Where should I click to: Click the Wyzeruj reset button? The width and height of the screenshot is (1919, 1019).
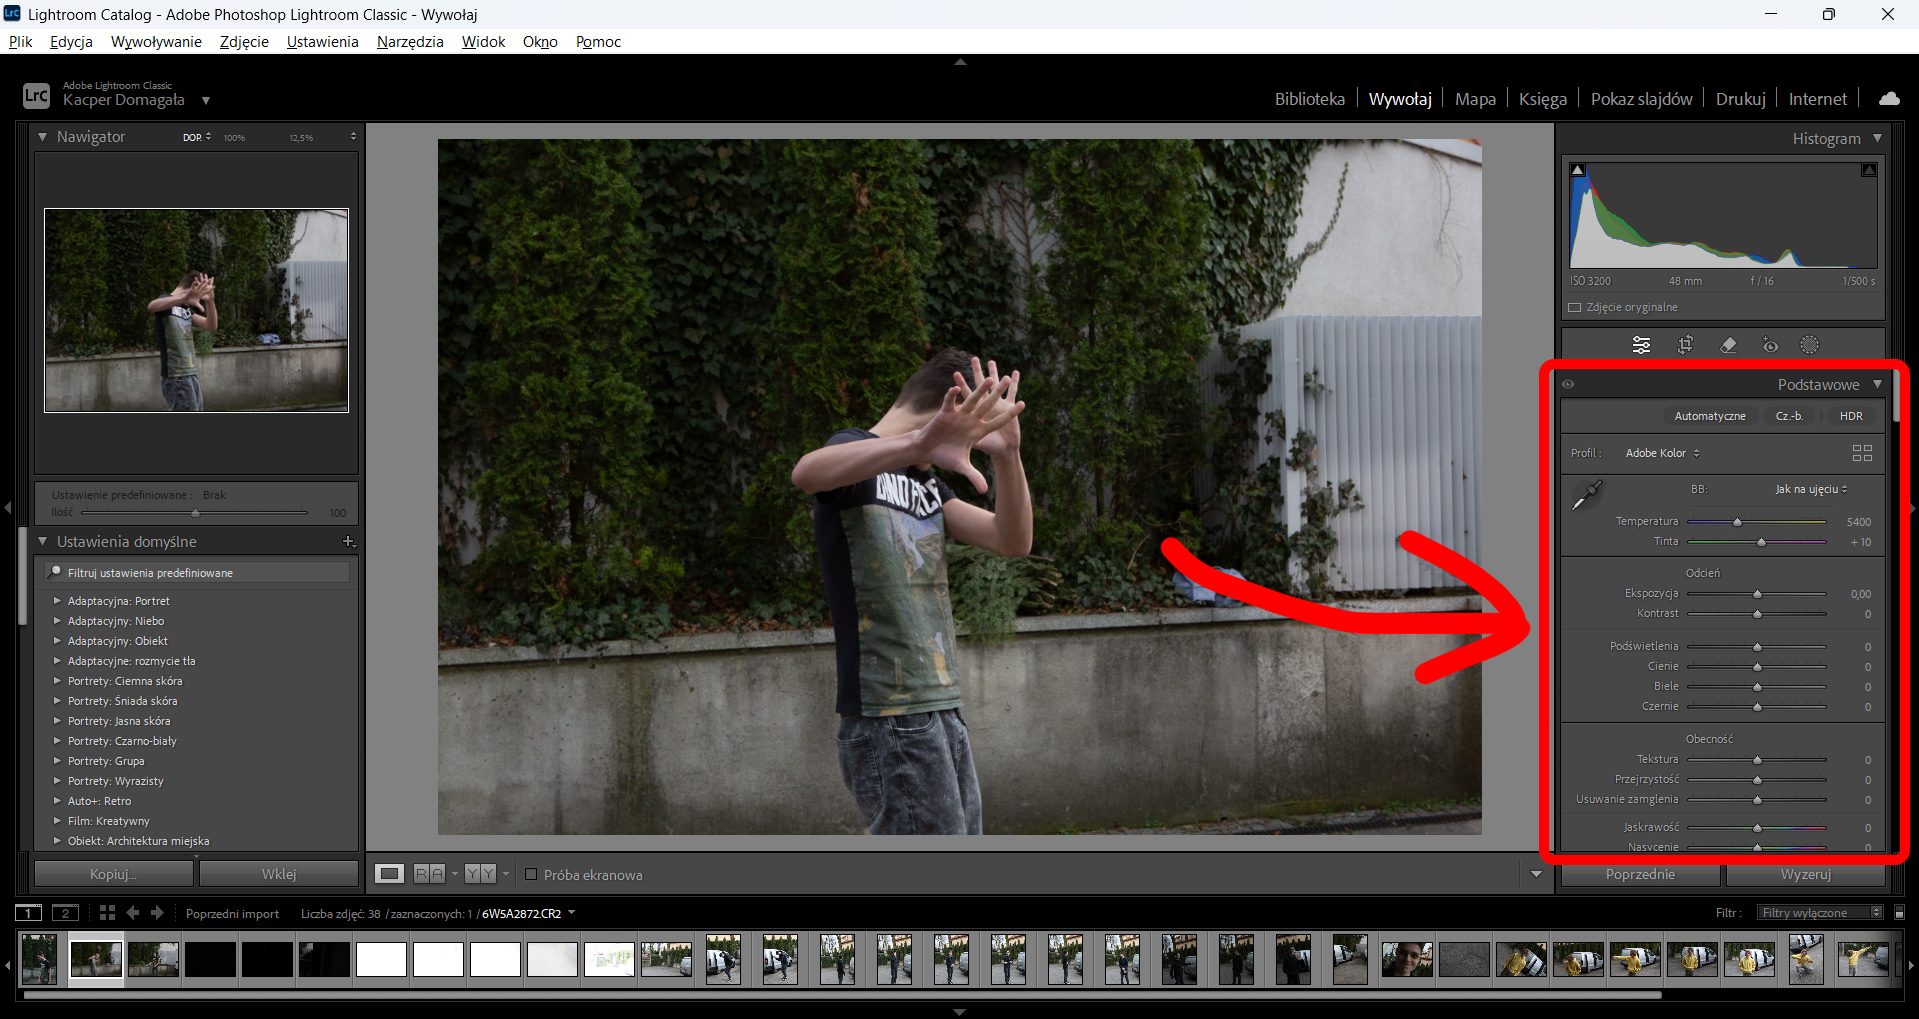pyautogui.click(x=1805, y=874)
